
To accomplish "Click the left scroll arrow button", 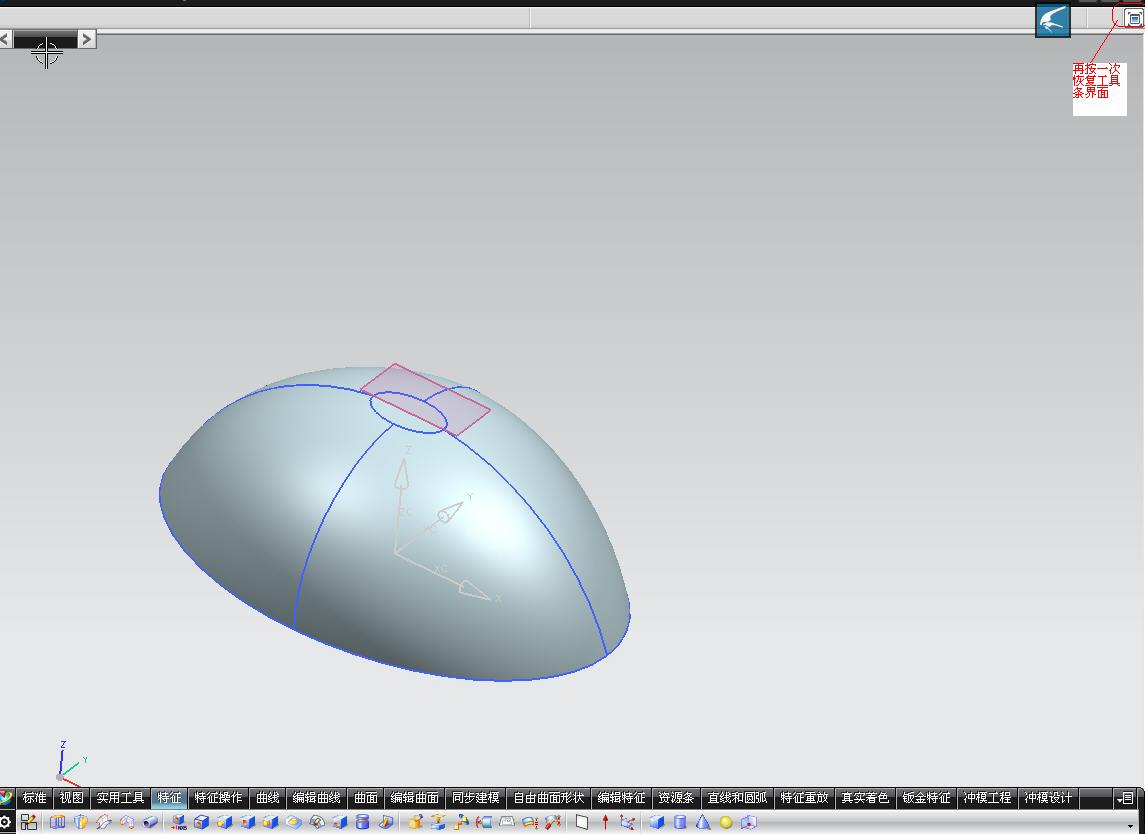I will tap(6, 39).
